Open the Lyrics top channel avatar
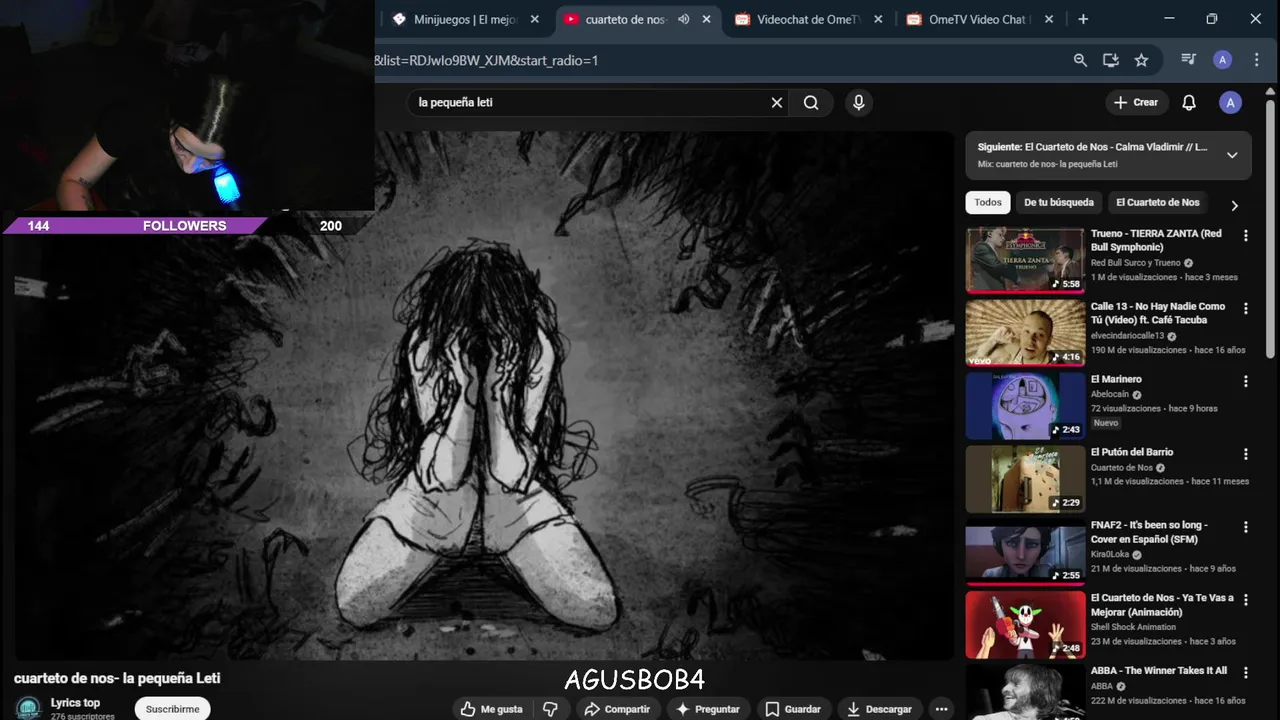Screen dimensions: 1280x720 [28, 708]
